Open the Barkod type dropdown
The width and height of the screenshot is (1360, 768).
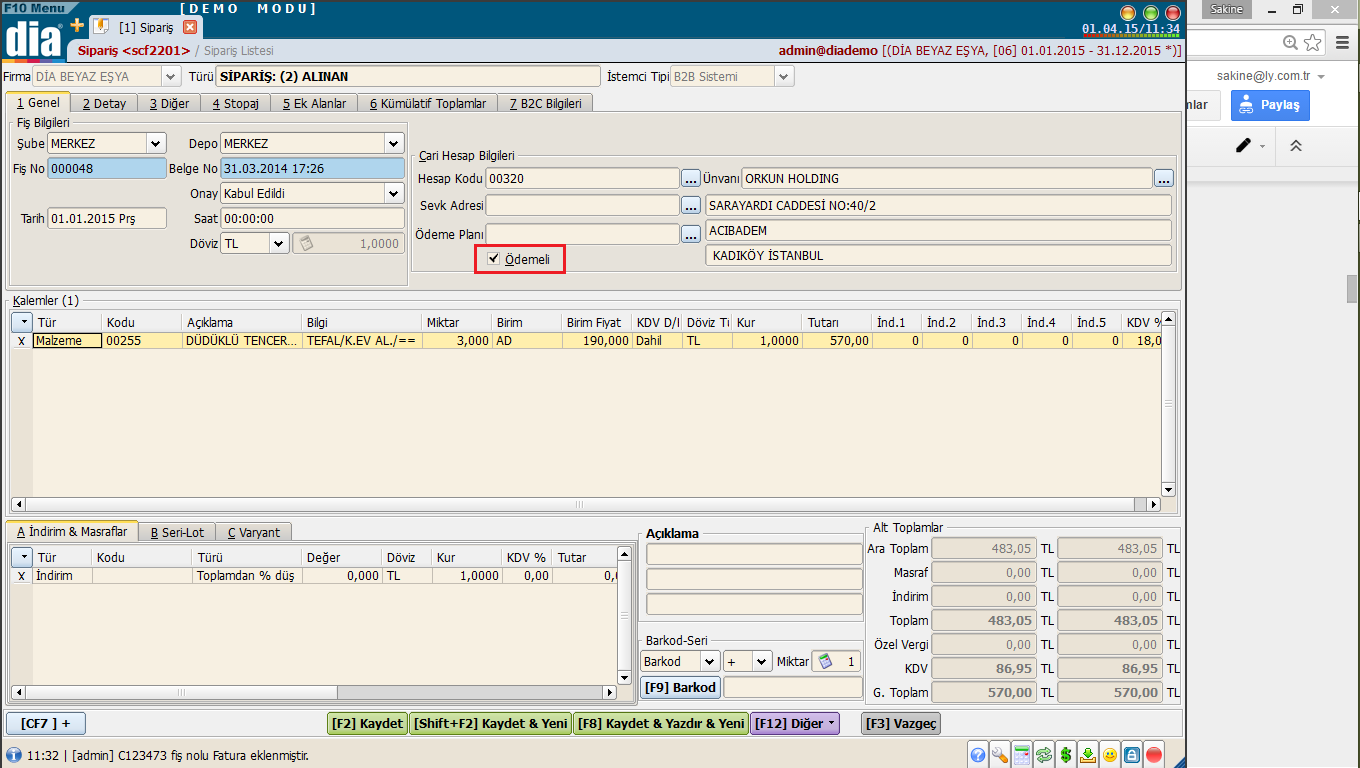pyautogui.click(x=710, y=661)
